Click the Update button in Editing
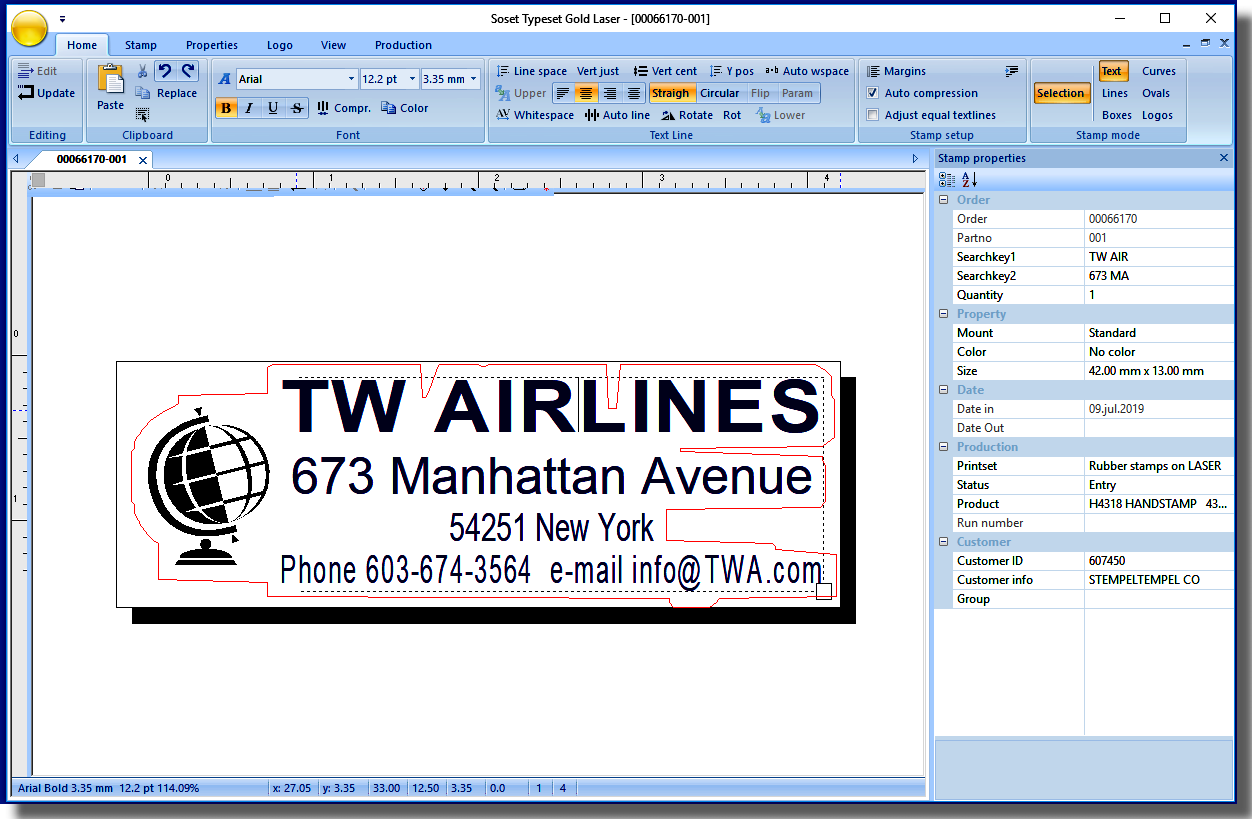The image size is (1252, 819). pos(47,93)
